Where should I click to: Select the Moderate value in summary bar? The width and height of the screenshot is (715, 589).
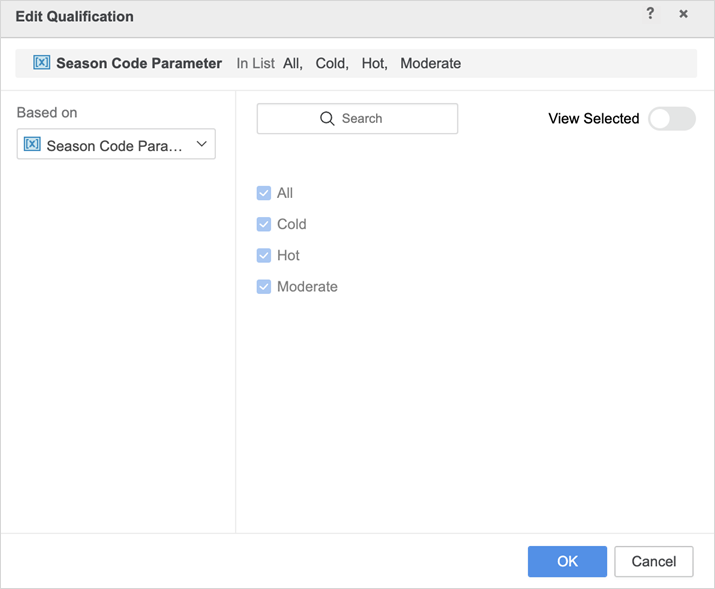tap(430, 63)
